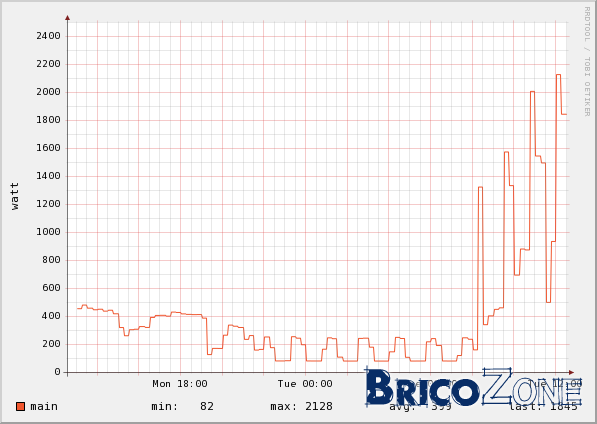Click the 600 y-axis value
The image size is (597, 424).
pyautogui.click(x=51, y=288)
